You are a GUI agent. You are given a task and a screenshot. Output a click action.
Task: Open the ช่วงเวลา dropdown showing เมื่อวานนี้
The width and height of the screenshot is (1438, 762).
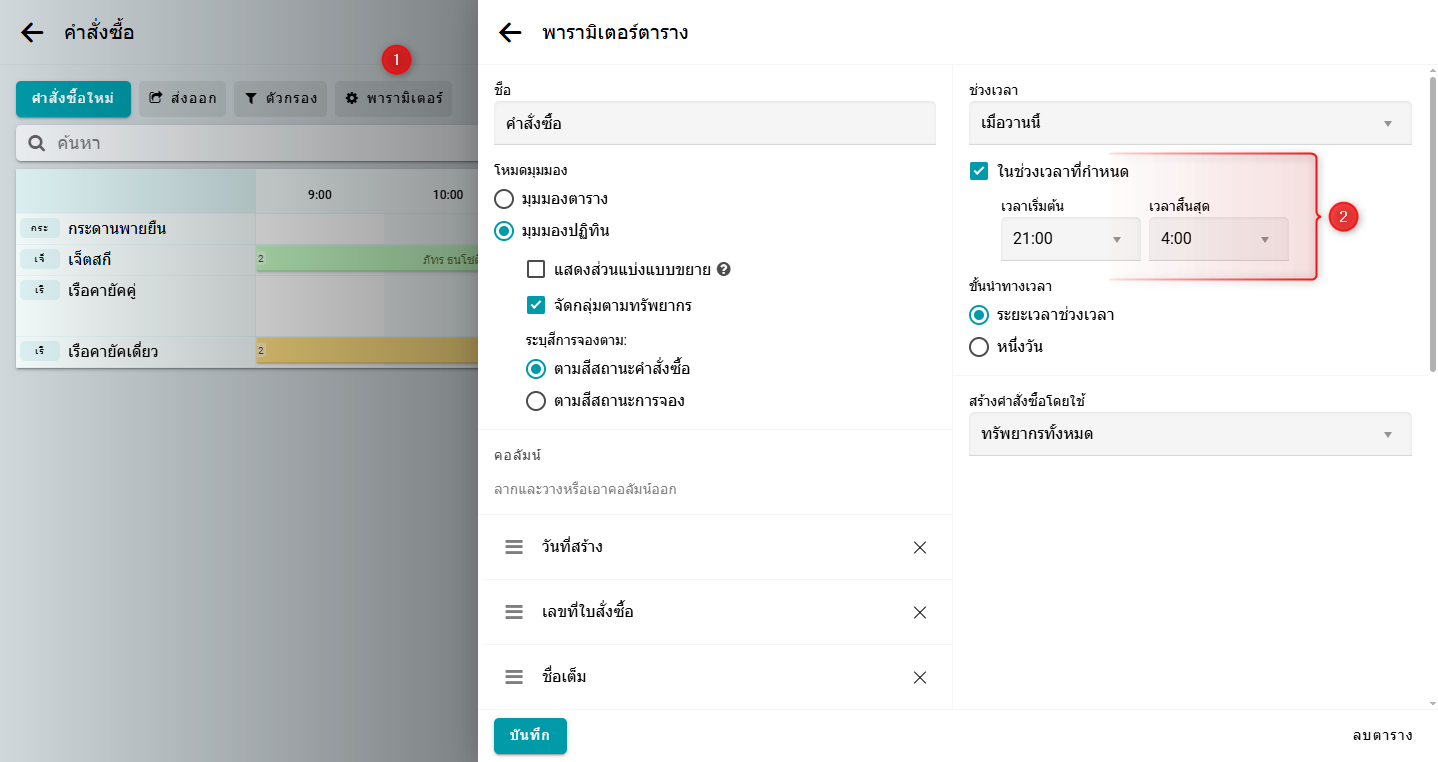tap(1190, 123)
